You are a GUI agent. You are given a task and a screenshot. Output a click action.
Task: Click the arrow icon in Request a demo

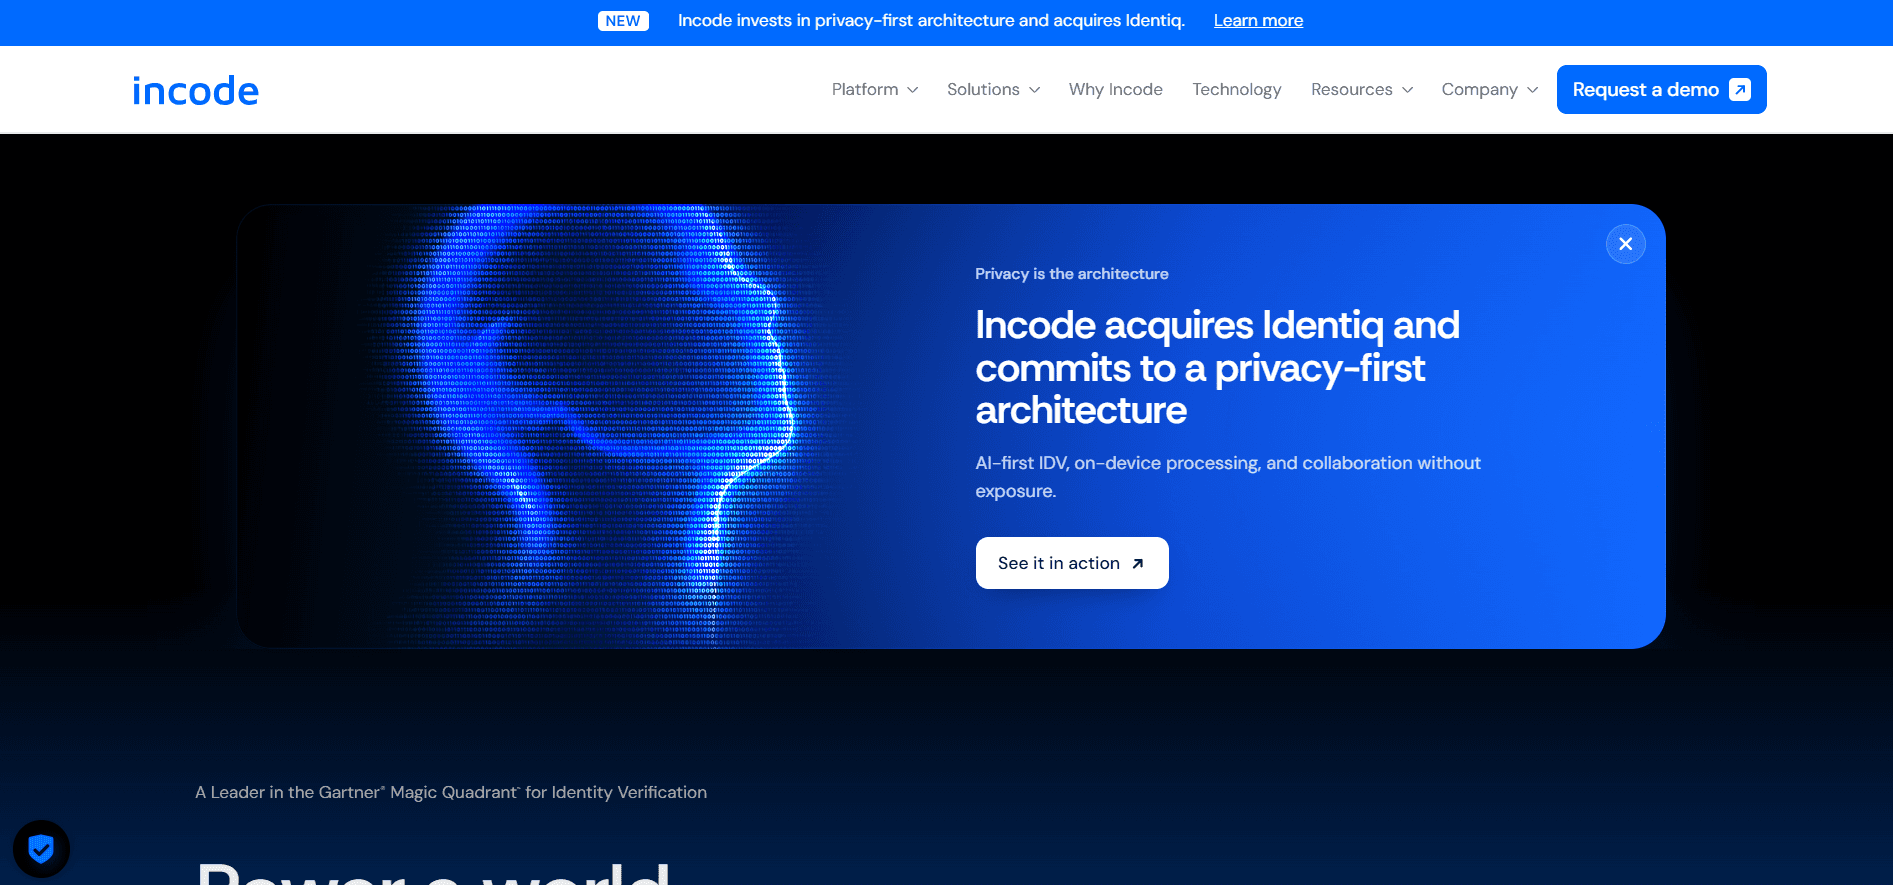pyautogui.click(x=1740, y=90)
